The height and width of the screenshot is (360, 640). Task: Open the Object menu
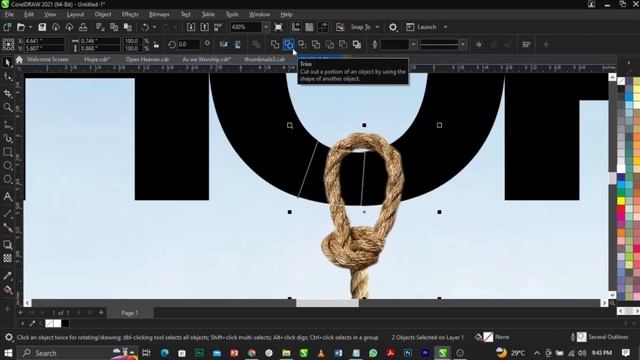(x=103, y=14)
